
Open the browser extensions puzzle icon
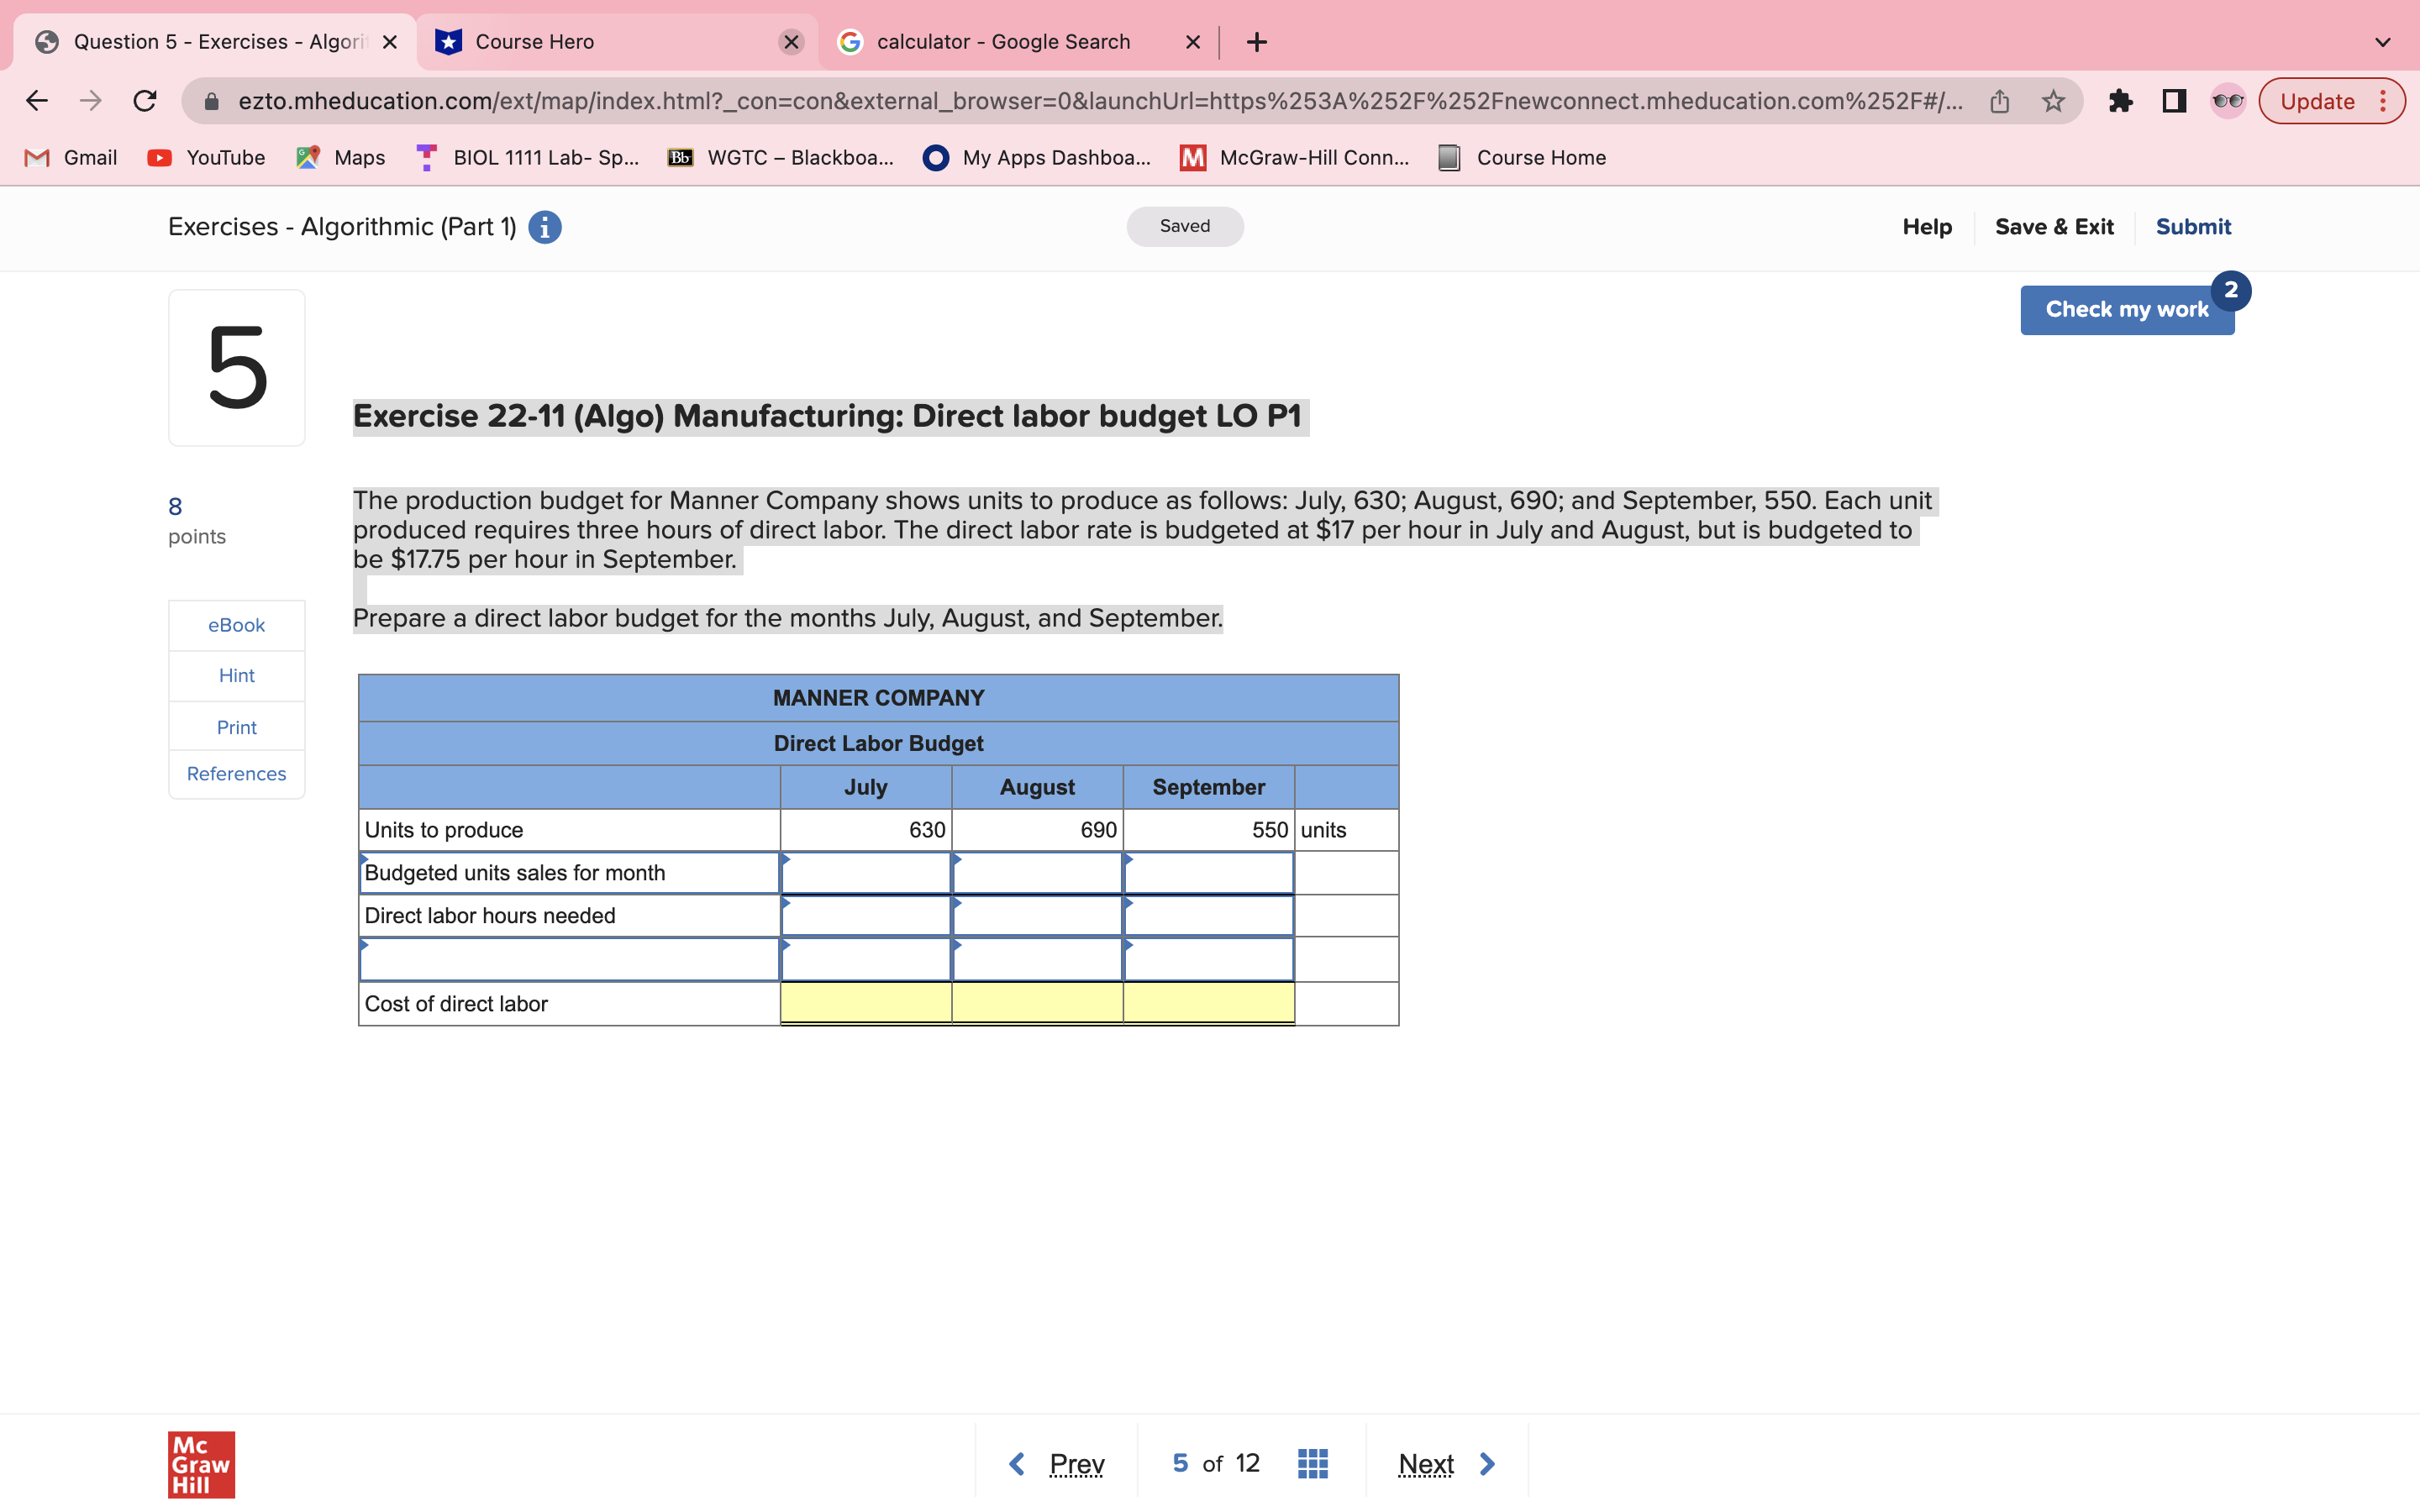pos(2120,101)
